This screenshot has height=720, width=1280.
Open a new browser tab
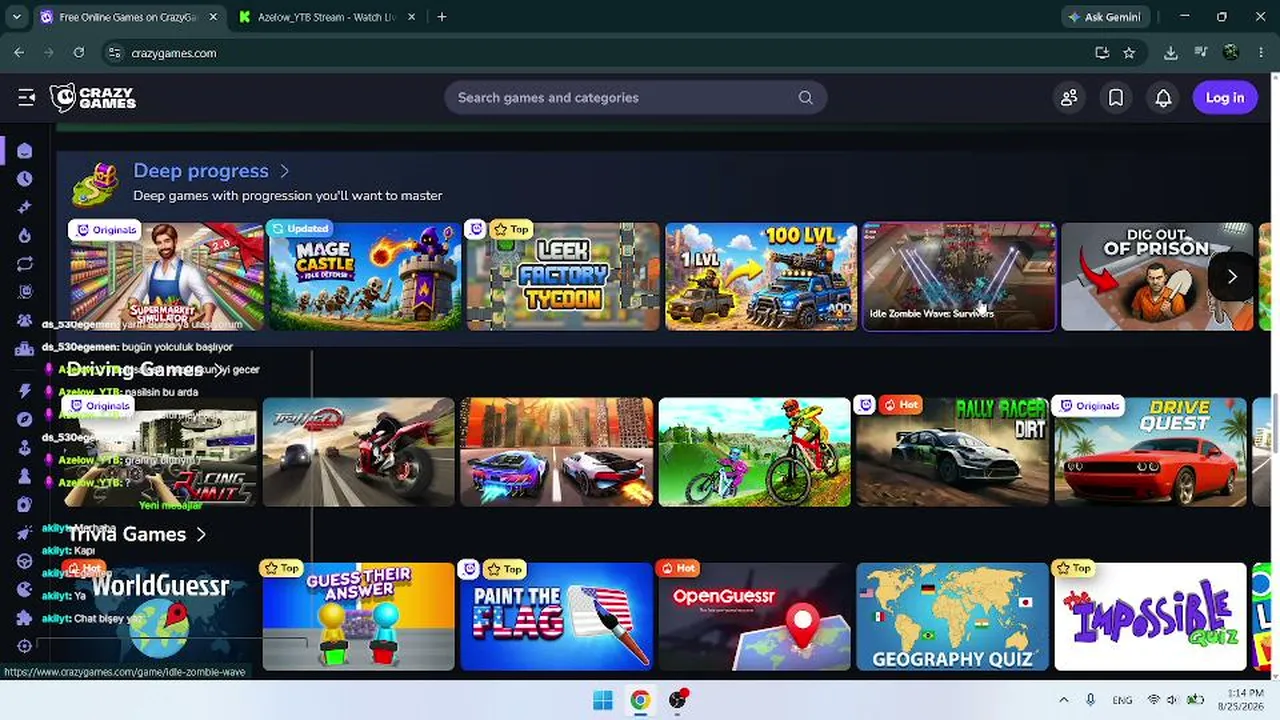[x=442, y=17]
